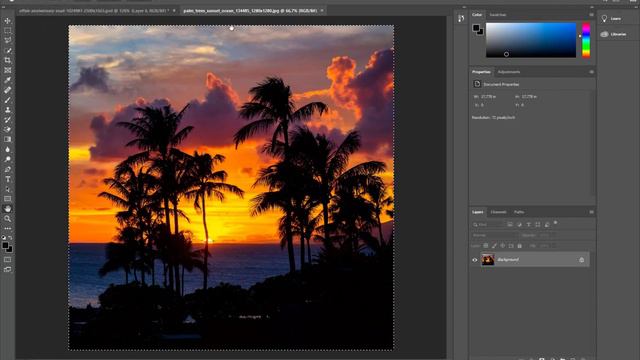Select the Frame tool

(8, 70)
